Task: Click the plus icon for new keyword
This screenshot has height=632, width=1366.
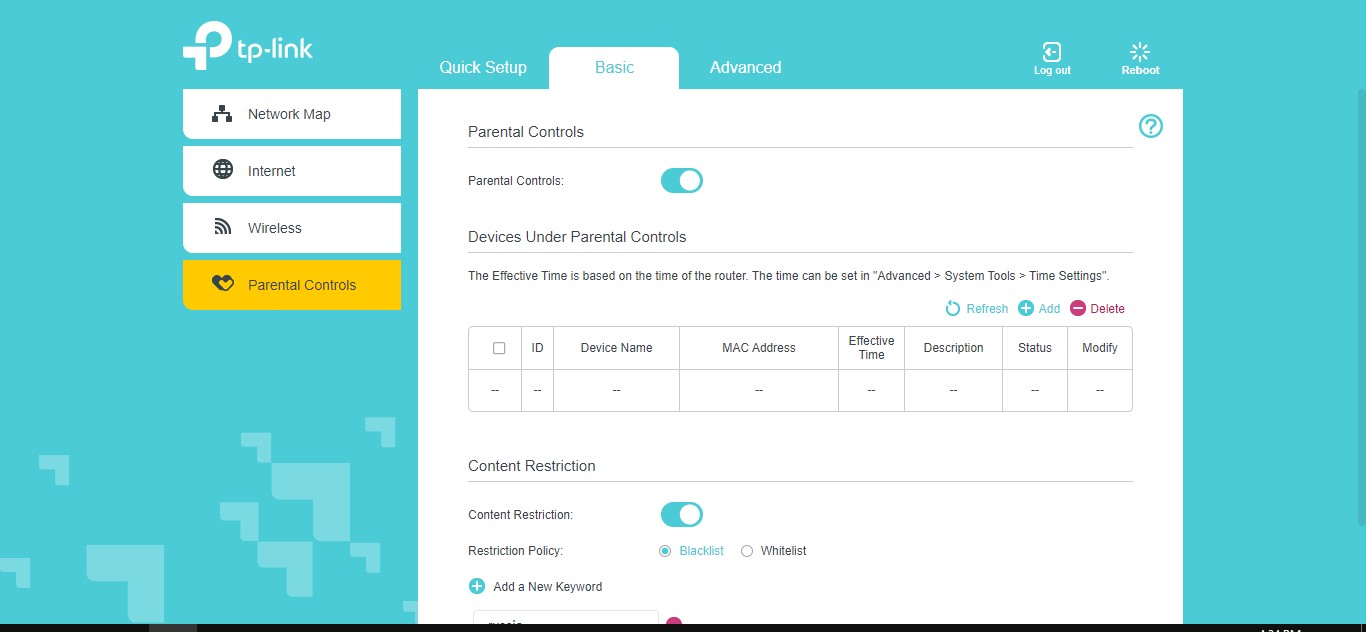Action: point(477,587)
